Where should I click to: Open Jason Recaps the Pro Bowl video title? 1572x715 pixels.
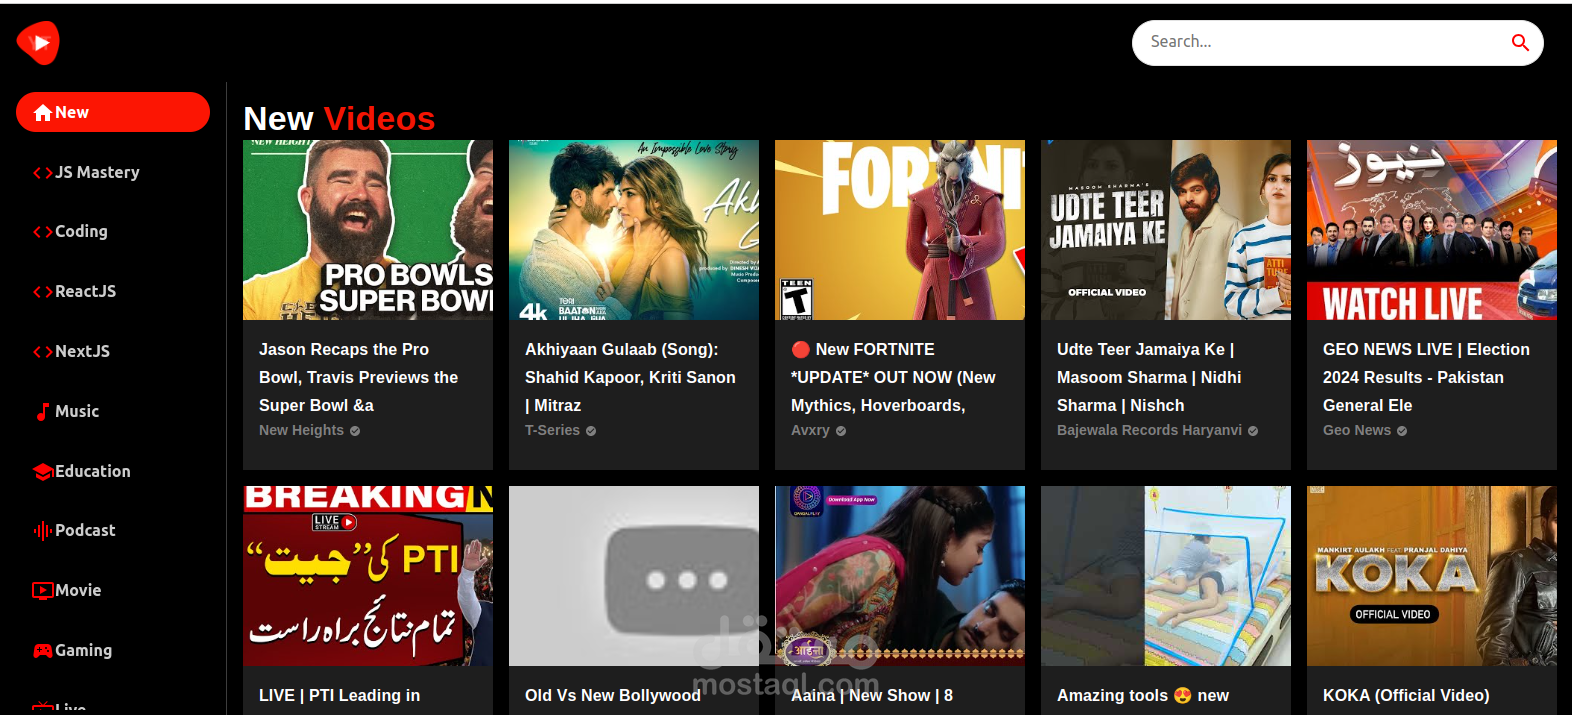point(358,377)
